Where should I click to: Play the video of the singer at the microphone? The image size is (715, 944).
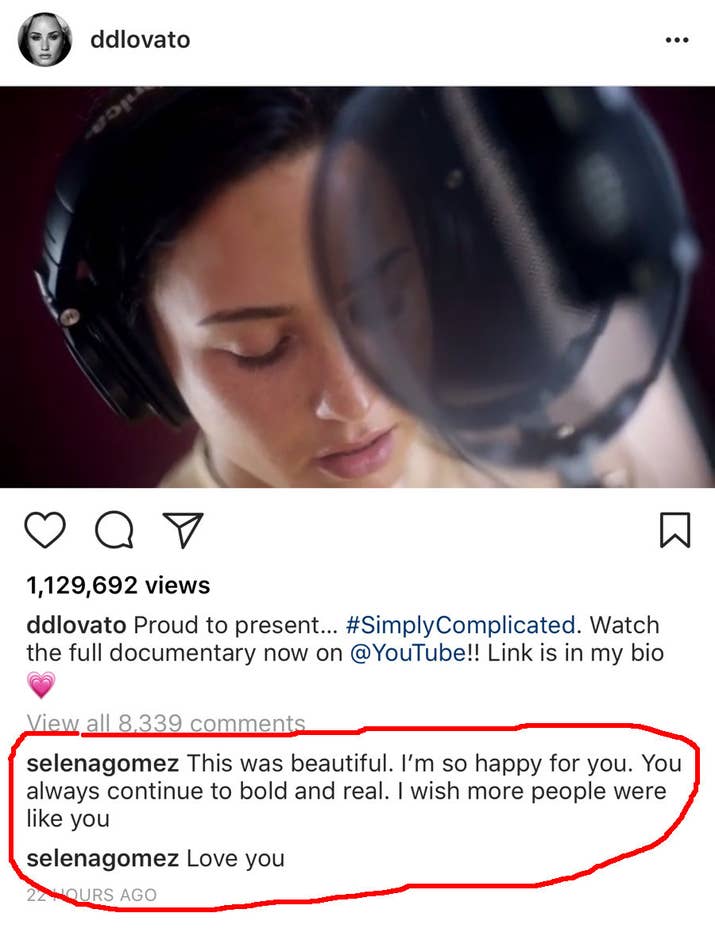[x=357, y=287]
